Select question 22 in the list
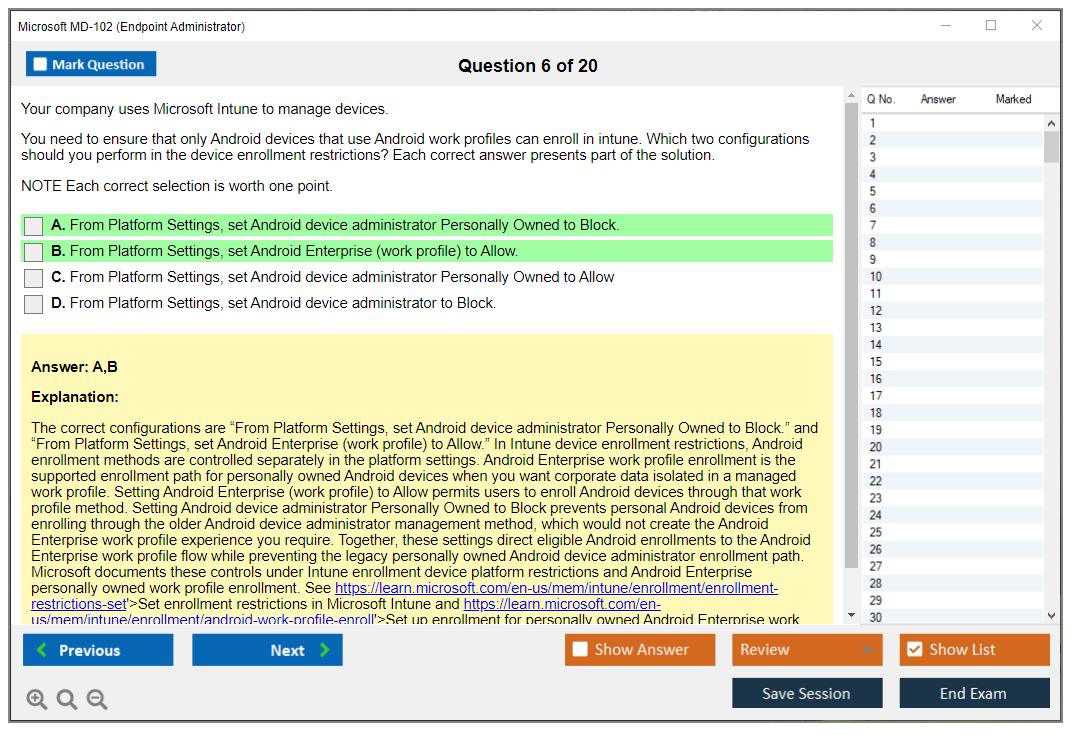 coord(953,481)
